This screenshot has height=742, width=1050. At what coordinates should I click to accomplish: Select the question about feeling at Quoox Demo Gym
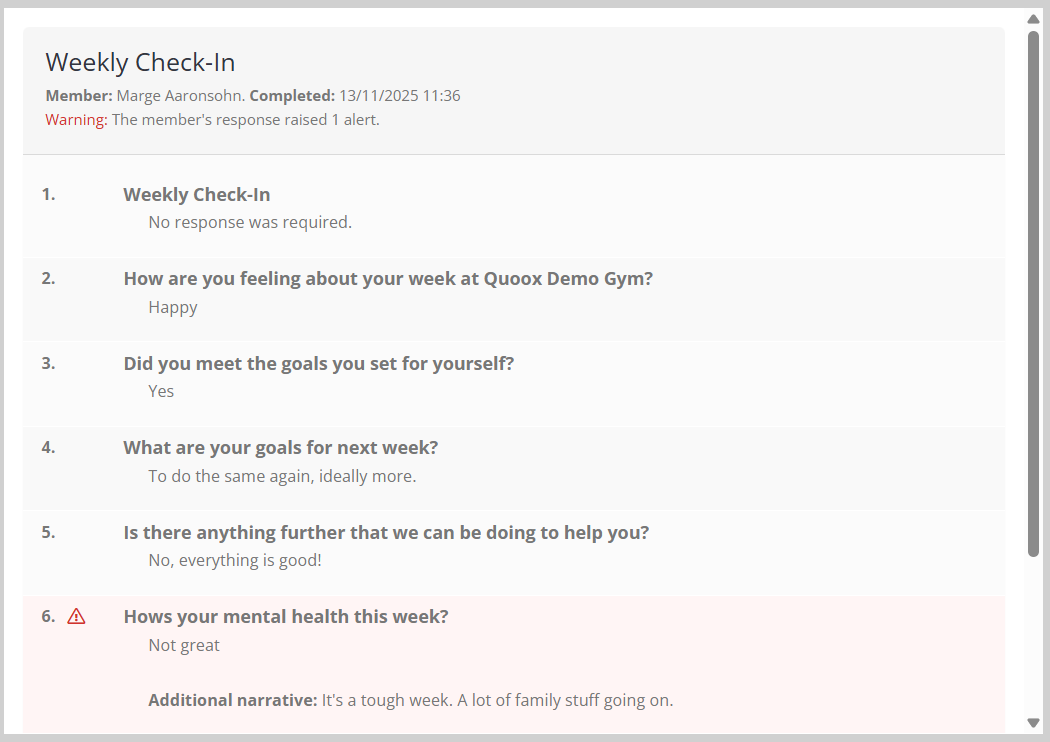(388, 279)
